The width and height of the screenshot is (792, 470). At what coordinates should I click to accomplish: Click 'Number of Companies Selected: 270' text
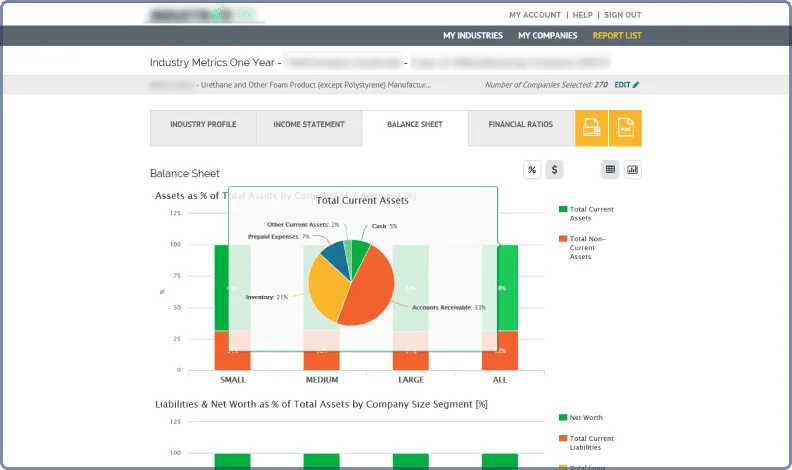click(546, 85)
